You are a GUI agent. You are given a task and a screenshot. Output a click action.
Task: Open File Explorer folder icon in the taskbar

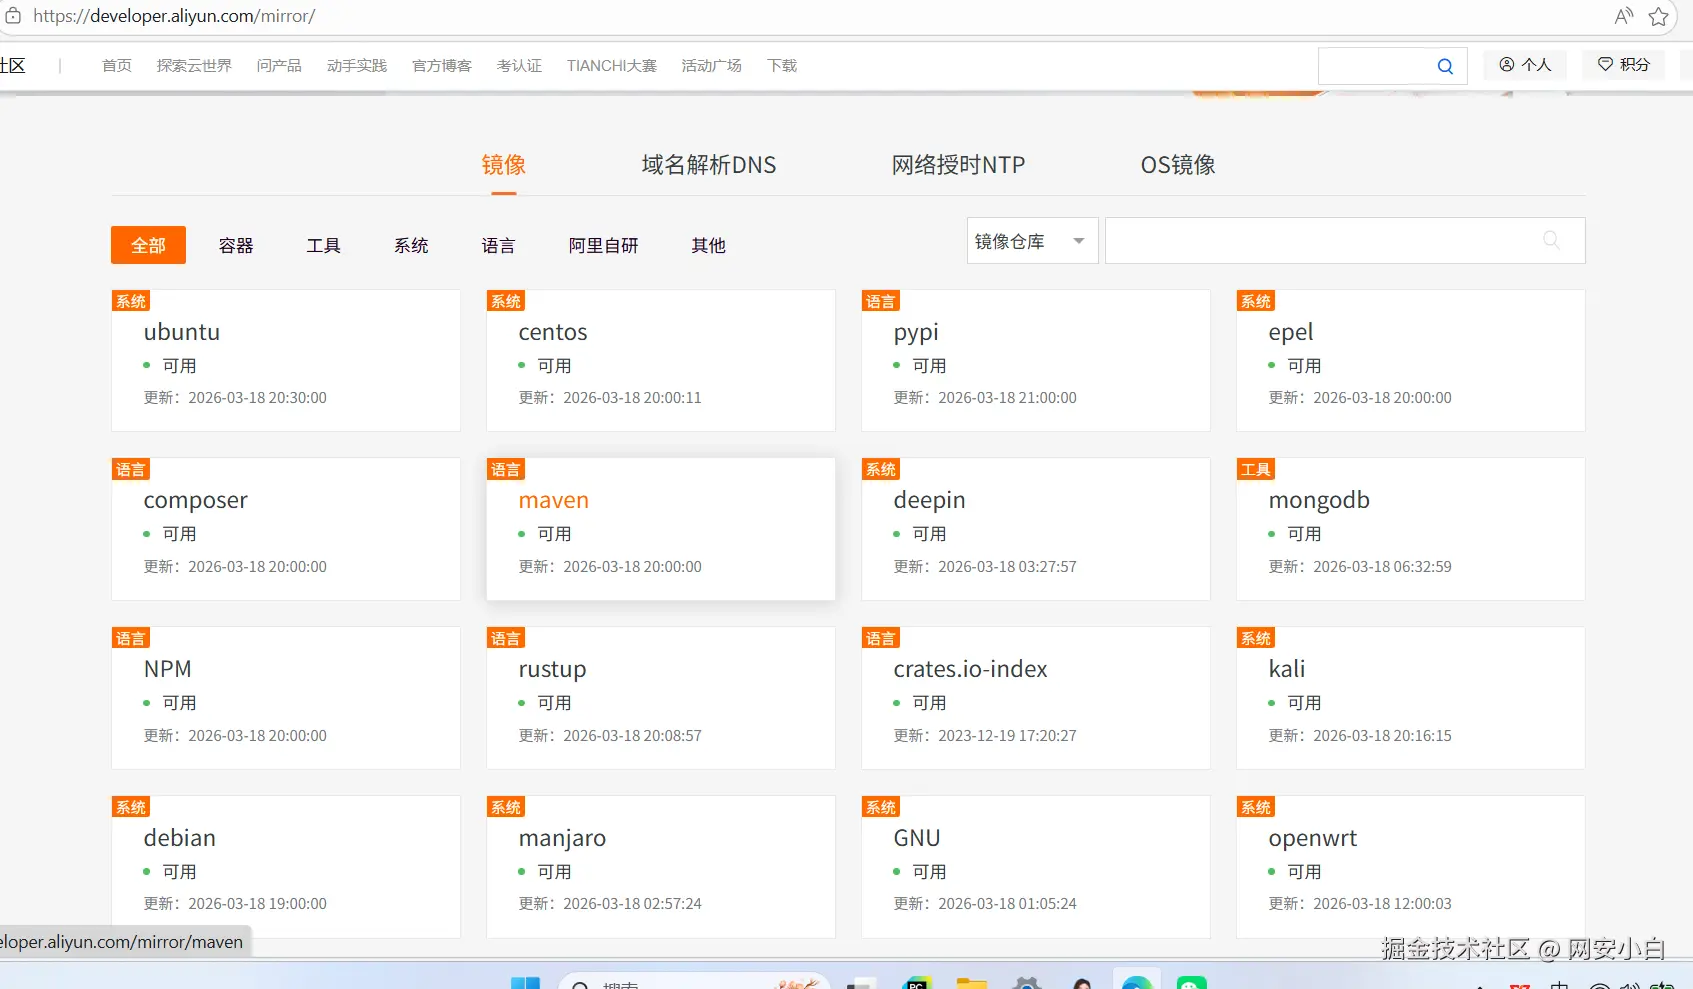[971, 984]
